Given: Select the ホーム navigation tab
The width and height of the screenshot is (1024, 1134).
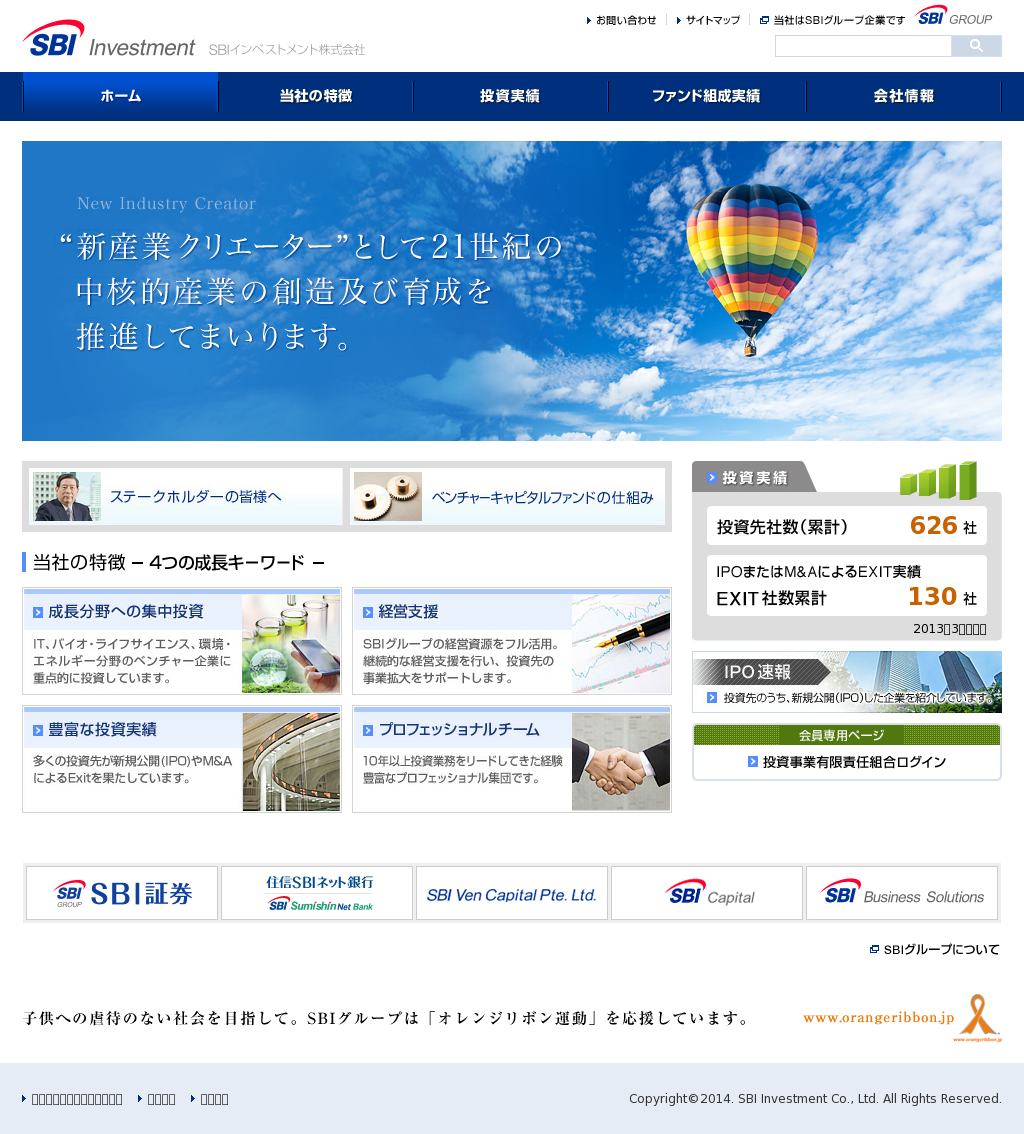Looking at the screenshot, I should 120,96.
